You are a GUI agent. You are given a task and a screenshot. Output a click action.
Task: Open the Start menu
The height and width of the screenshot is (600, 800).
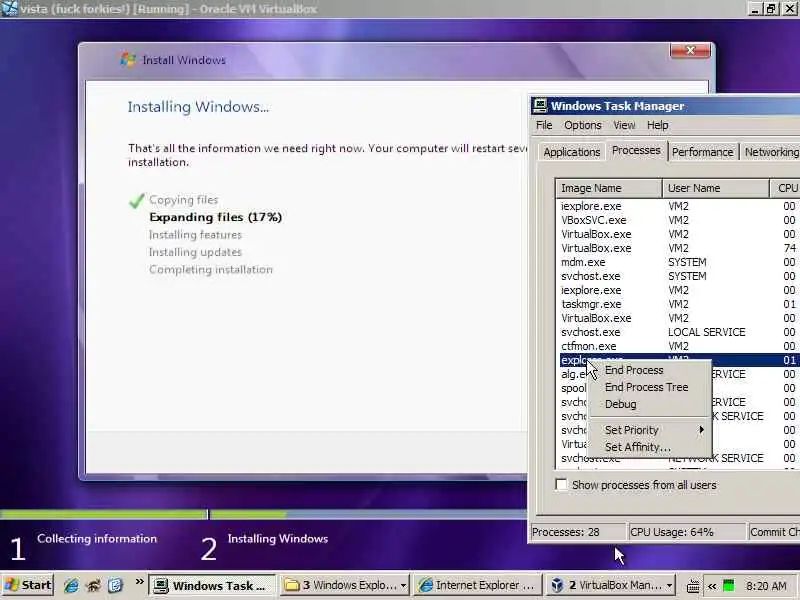coord(28,585)
